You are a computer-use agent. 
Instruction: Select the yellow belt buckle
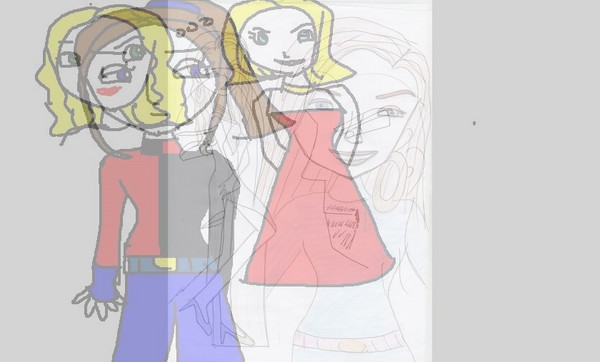click(165, 264)
